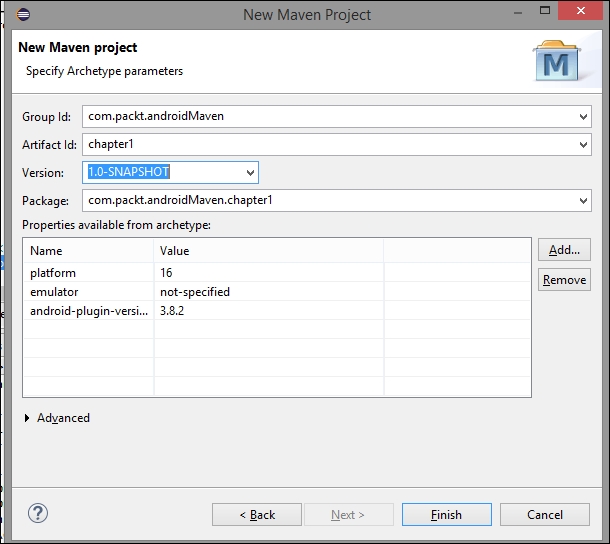The width and height of the screenshot is (610, 544).
Task: Click the Value column header
Action: 269,251
